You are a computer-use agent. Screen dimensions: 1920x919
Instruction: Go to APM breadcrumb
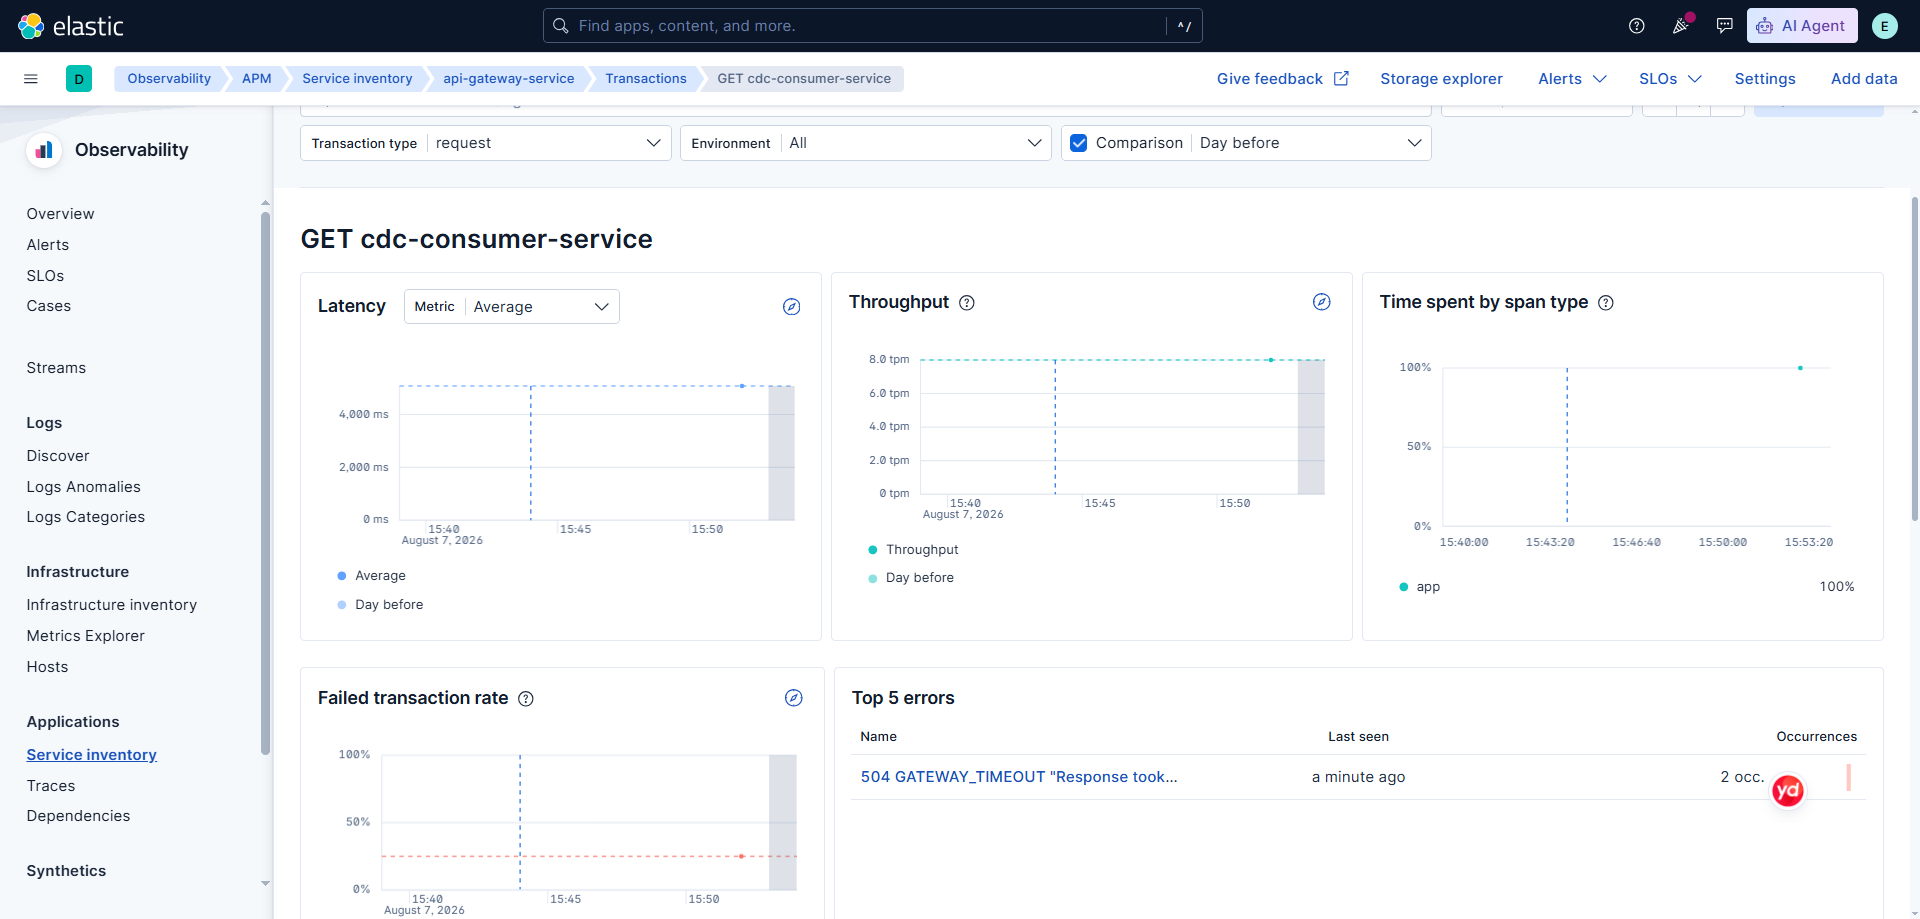point(257,79)
